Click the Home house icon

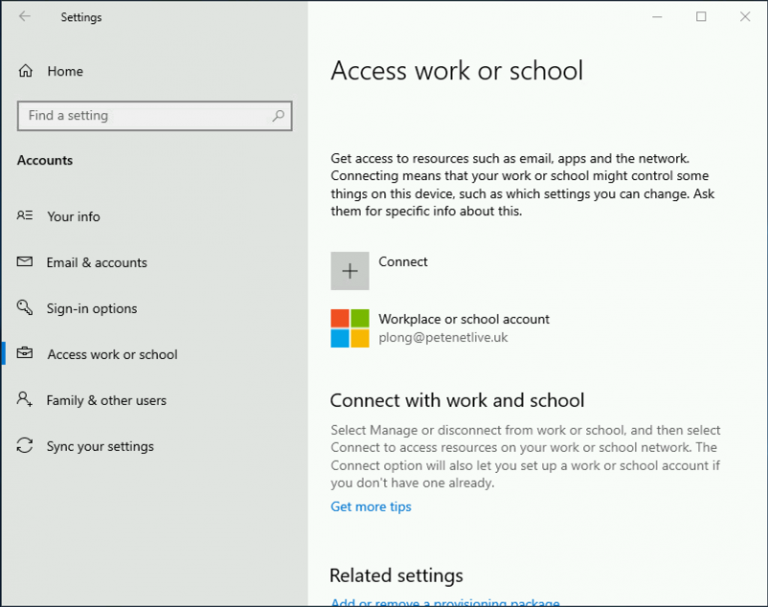coord(26,71)
